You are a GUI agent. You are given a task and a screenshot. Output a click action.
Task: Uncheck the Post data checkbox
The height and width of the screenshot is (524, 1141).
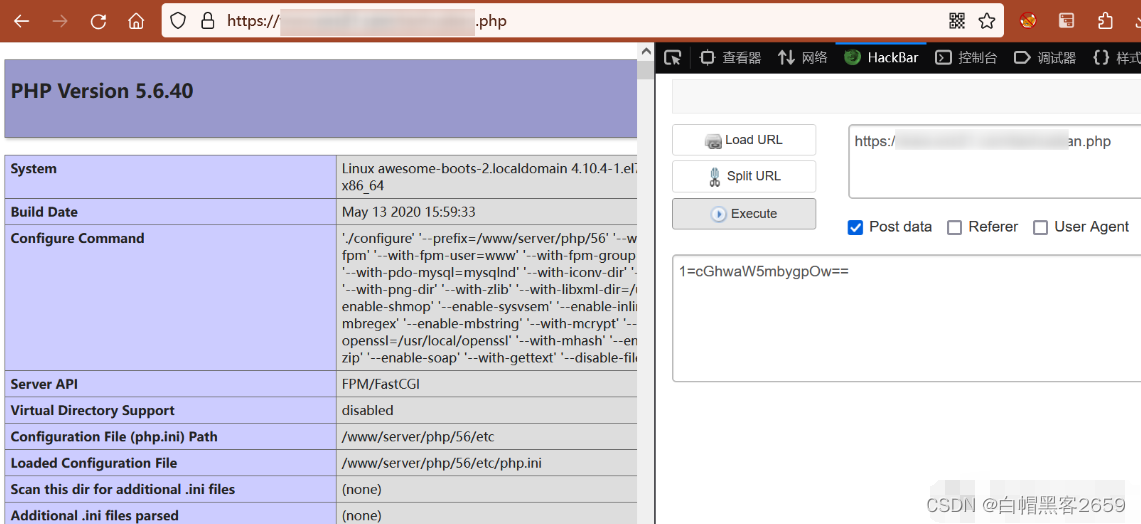coord(856,227)
